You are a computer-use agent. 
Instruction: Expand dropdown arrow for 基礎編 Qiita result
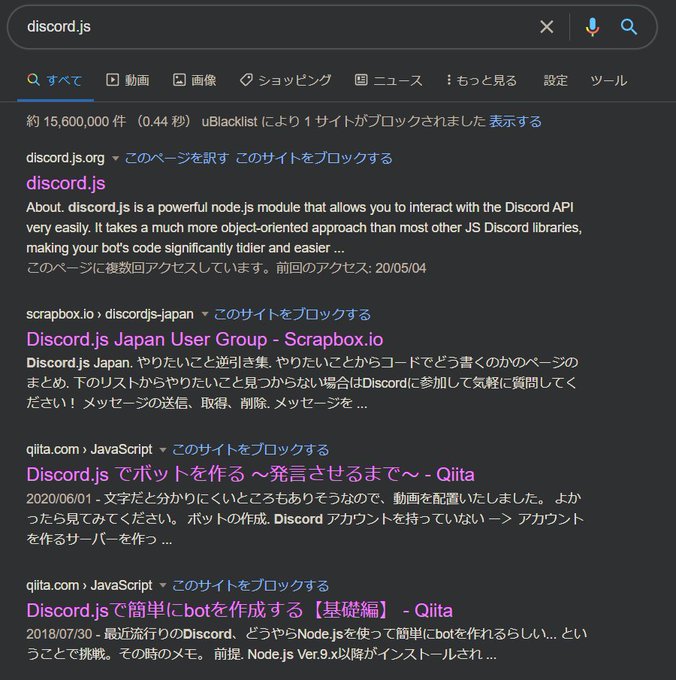(163, 585)
